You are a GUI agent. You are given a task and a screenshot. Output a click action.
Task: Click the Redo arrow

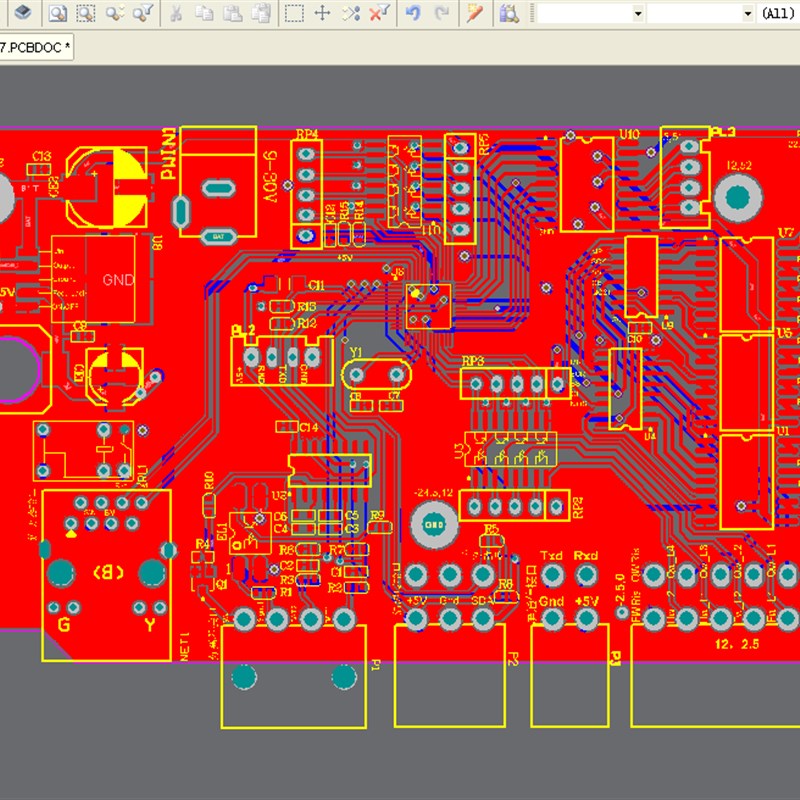[x=441, y=13]
